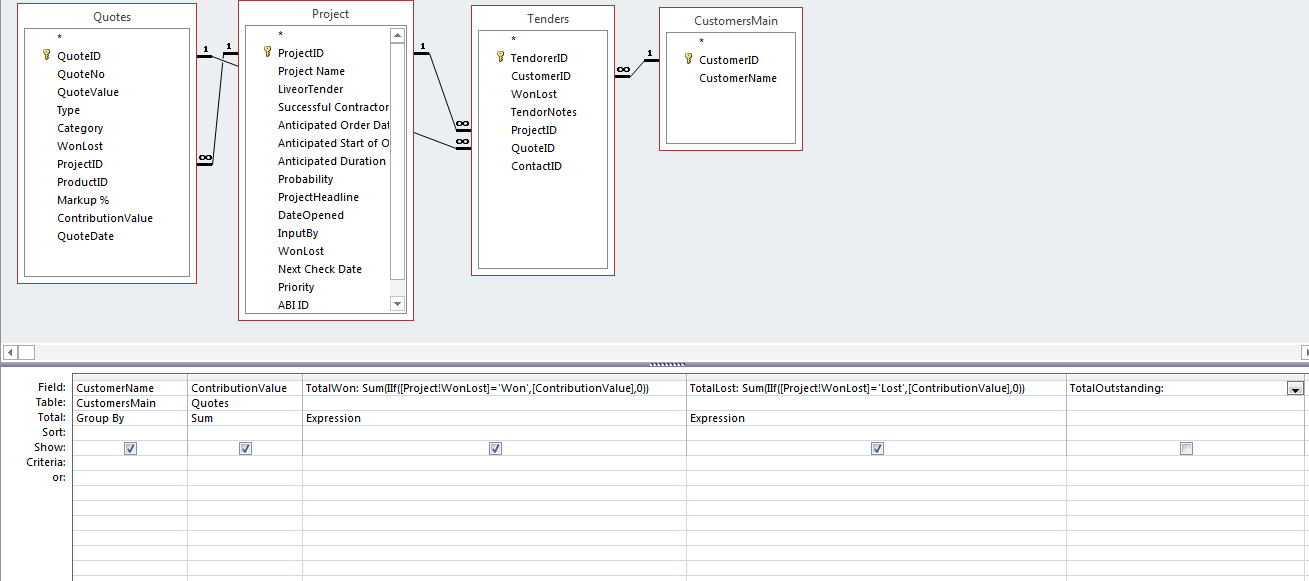
Task: Click the CustomerName field cell in grid
Action: [x=130, y=388]
